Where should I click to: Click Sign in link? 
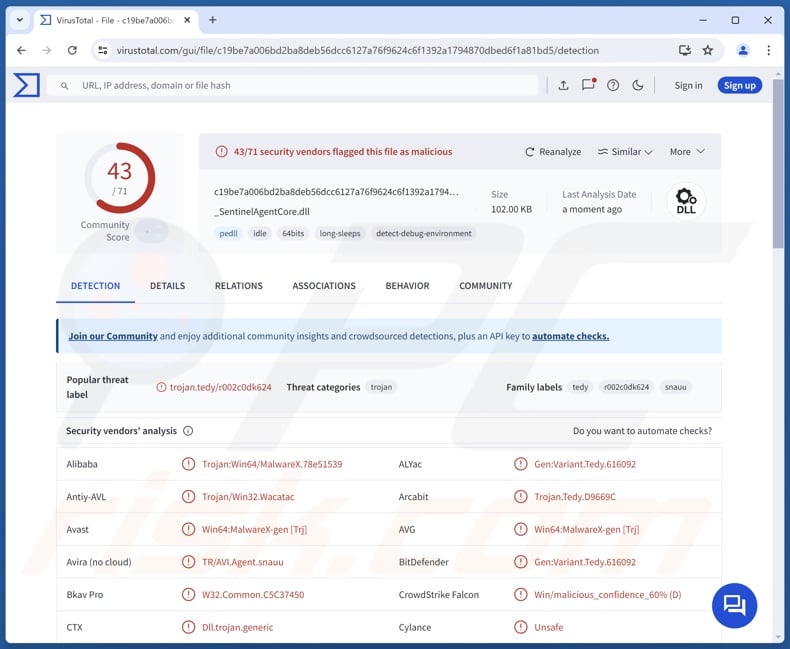(688, 85)
